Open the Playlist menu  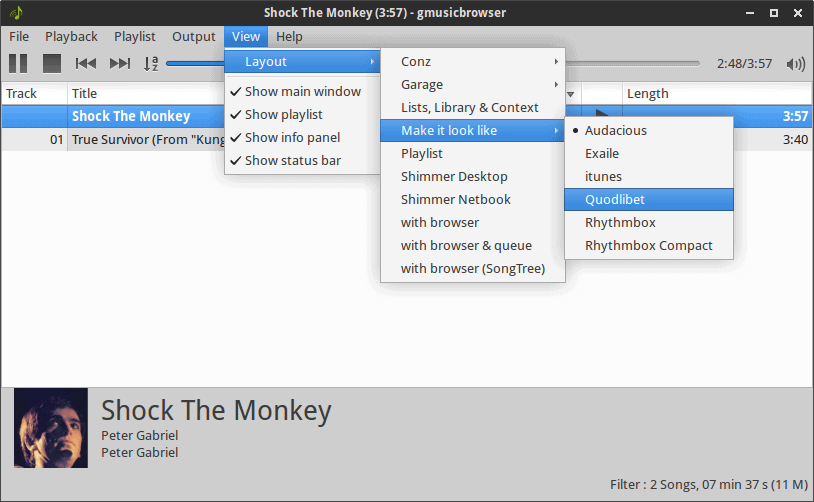tap(134, 37)
